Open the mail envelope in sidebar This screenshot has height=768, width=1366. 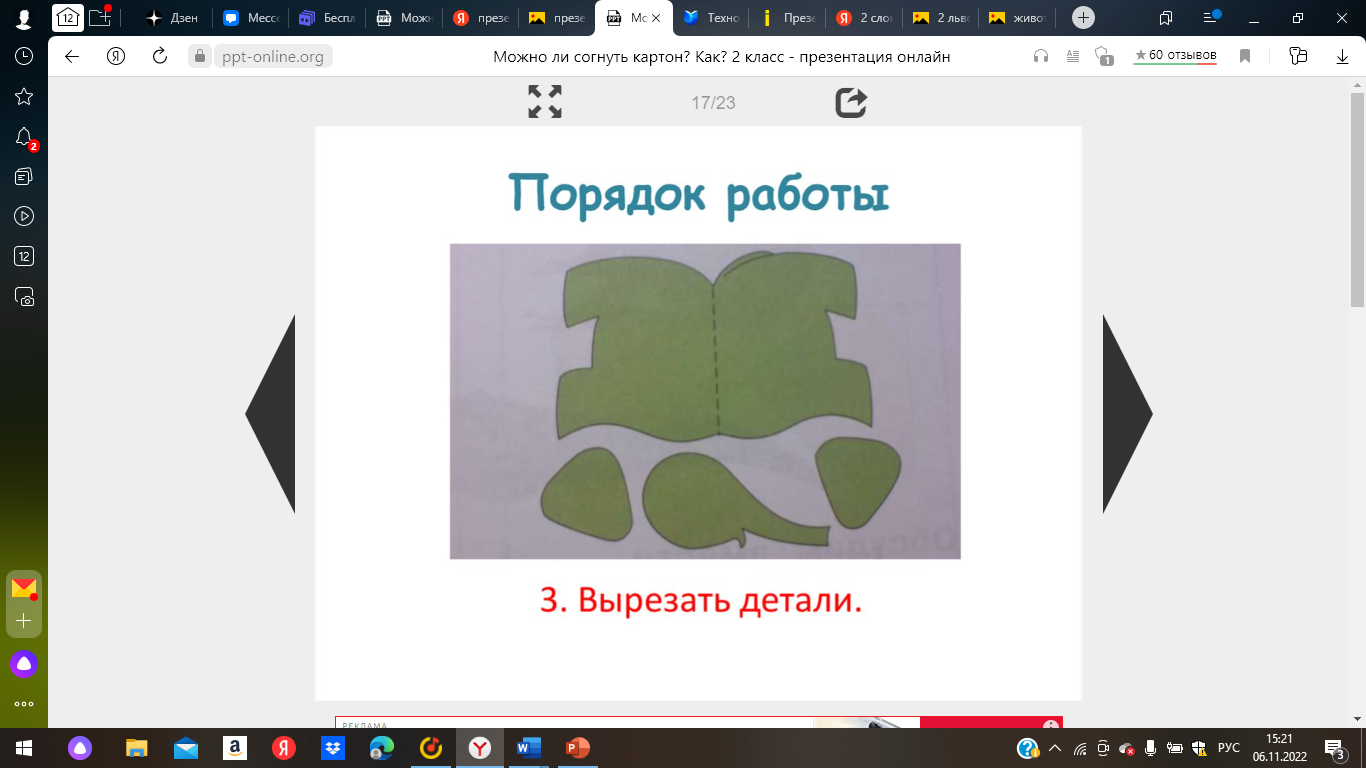coord(24,588)
